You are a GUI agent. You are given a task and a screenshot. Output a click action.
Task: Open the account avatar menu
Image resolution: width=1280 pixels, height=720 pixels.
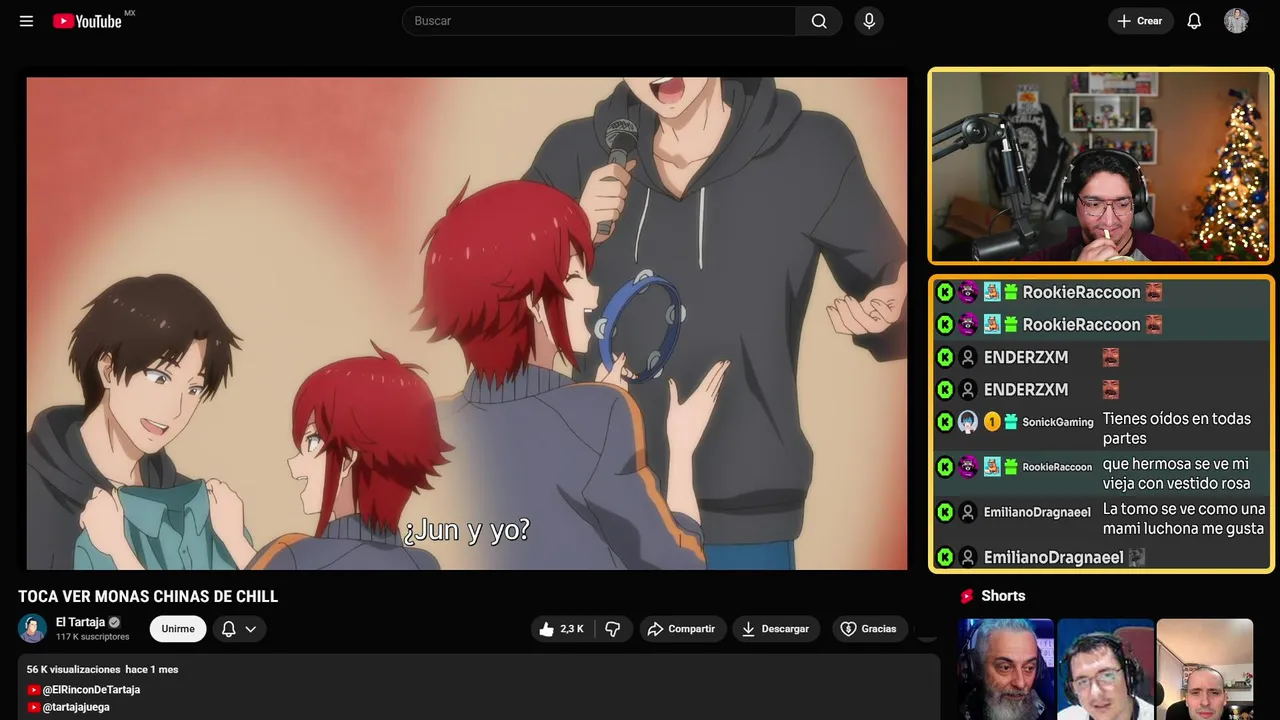tap(1236, 21)
